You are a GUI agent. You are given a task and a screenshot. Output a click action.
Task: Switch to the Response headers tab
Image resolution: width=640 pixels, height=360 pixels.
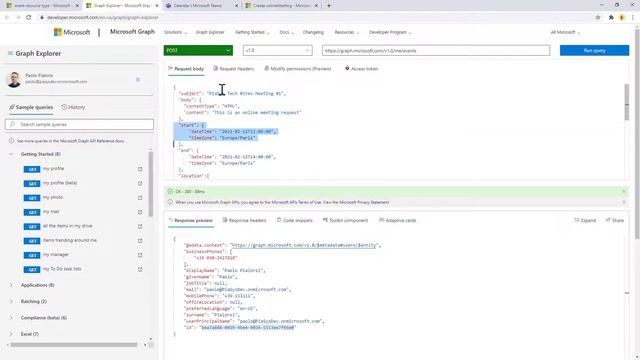click(244, 220)
